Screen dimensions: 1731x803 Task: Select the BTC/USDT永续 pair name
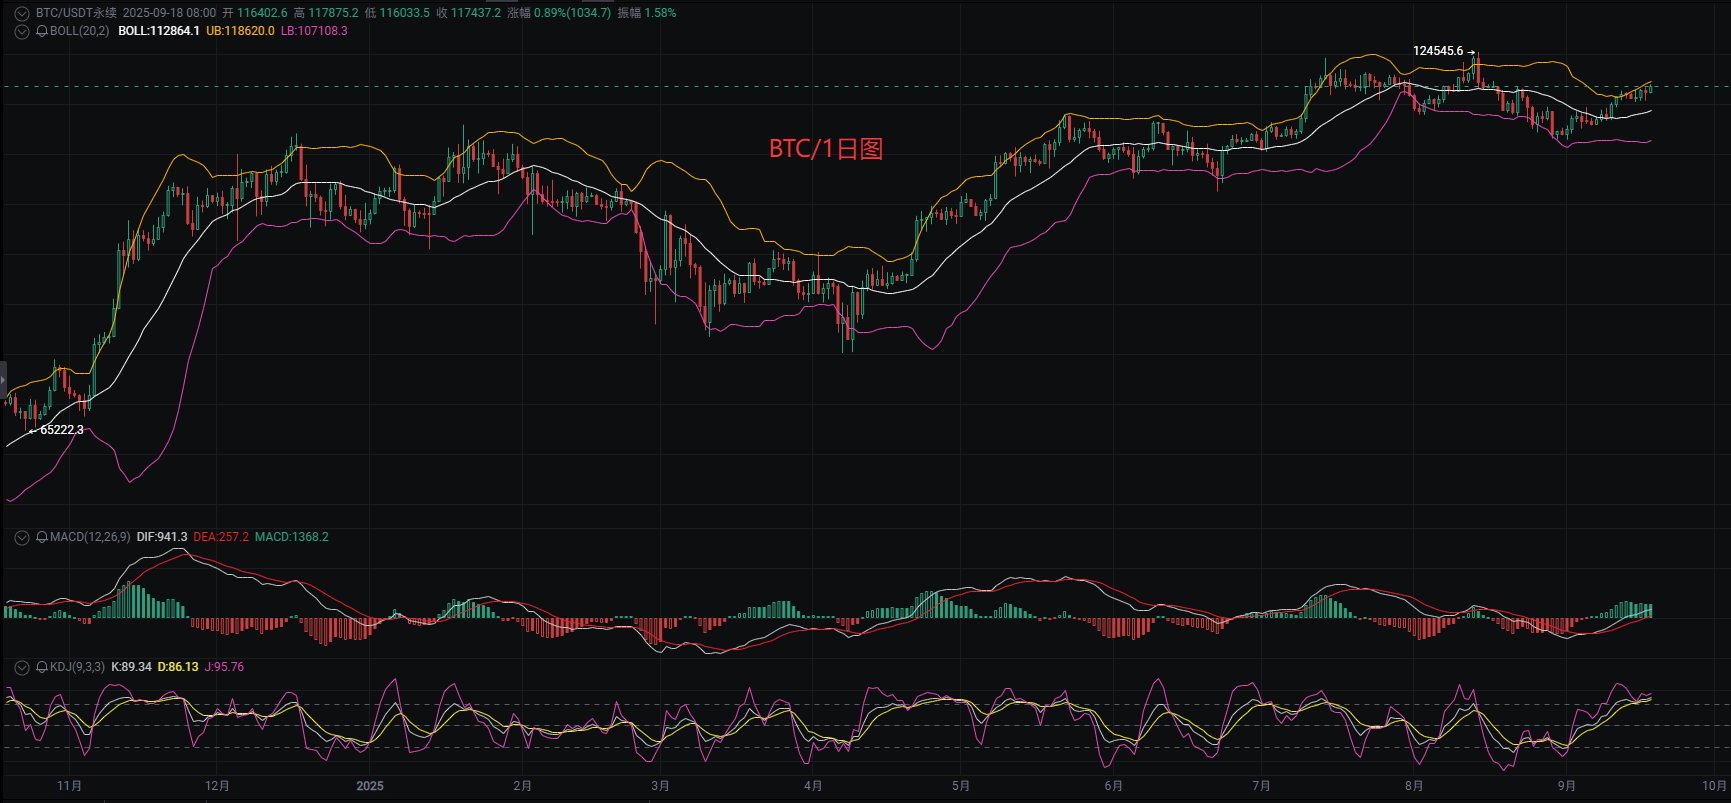pyautogui.click(x=76, y=13)
